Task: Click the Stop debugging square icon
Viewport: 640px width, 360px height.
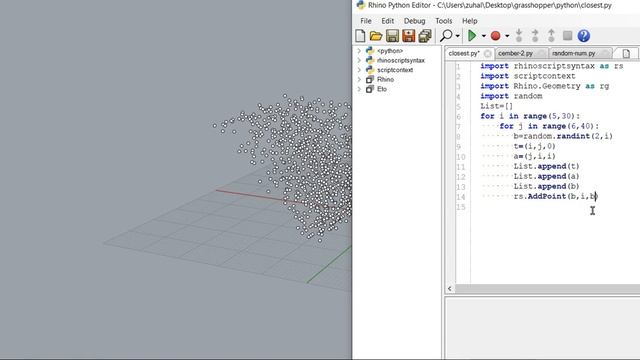Action: (x=567, y=36)
